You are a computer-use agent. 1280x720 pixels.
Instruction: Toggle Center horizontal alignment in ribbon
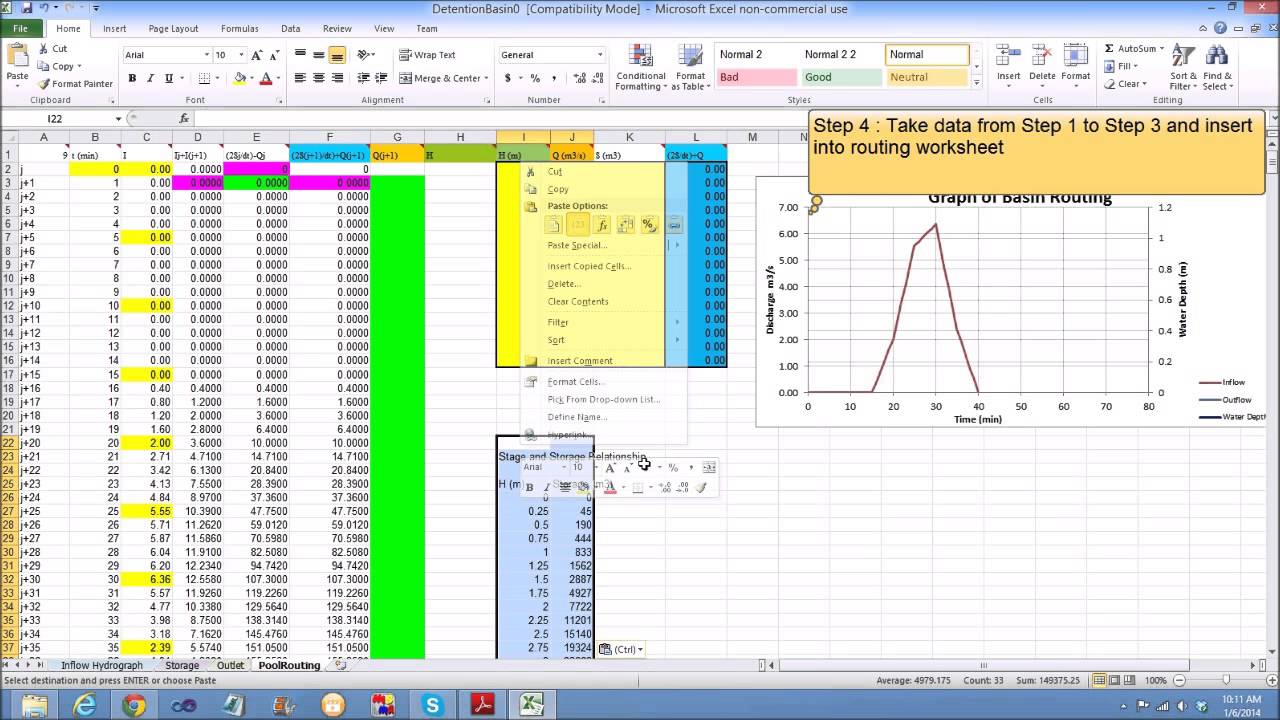319,78
